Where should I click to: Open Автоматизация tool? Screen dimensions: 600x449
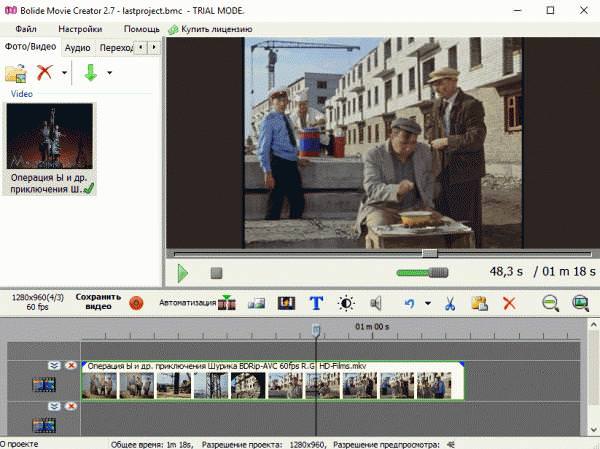tap(188, 302)
